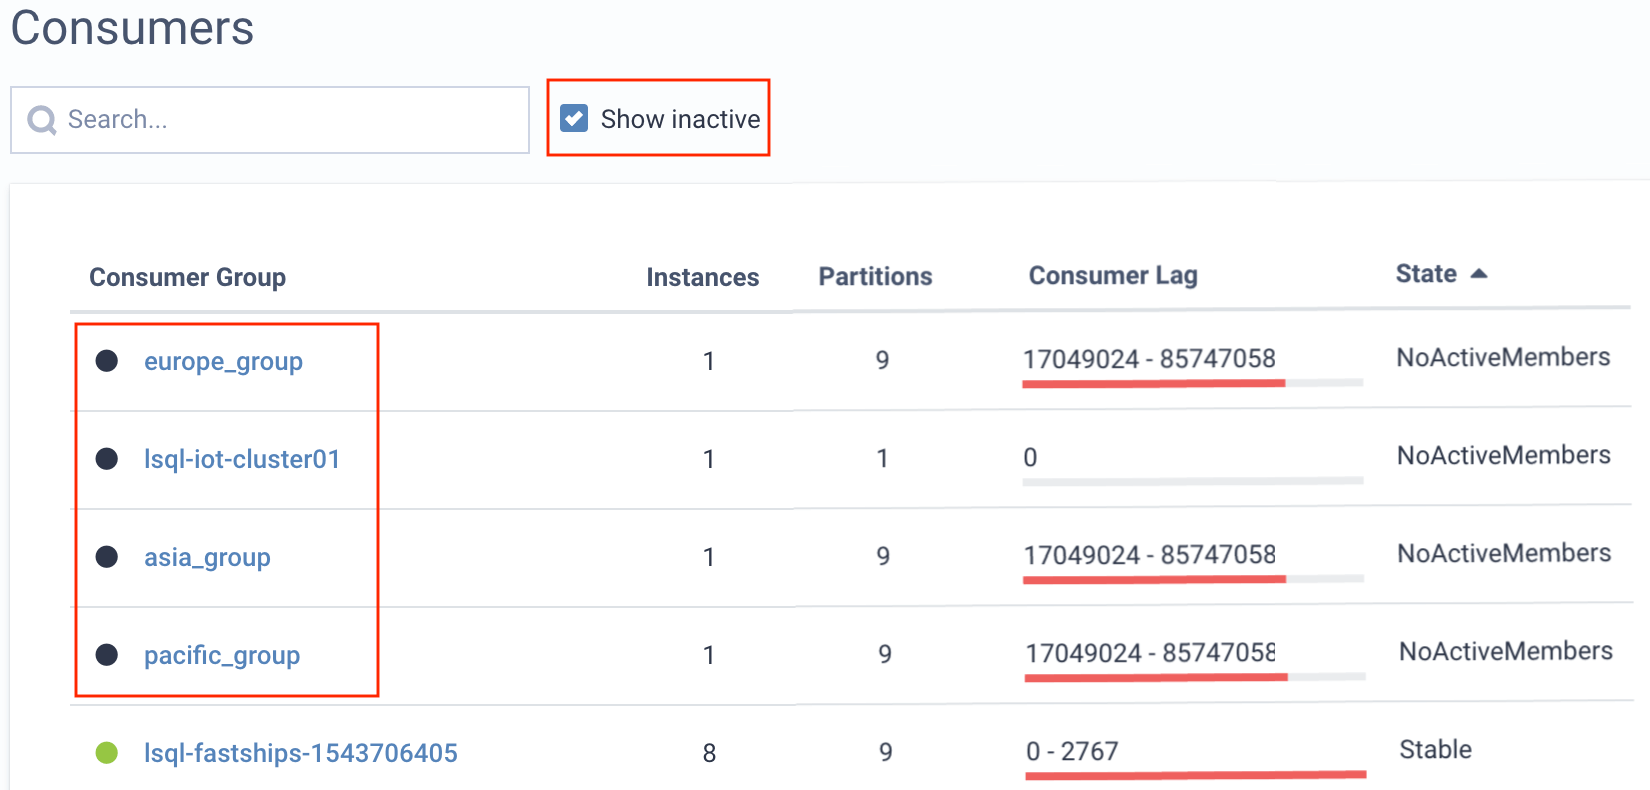1650x790 pixels.
Task: Open the europe_group consumer link
Action: [223, 361]
